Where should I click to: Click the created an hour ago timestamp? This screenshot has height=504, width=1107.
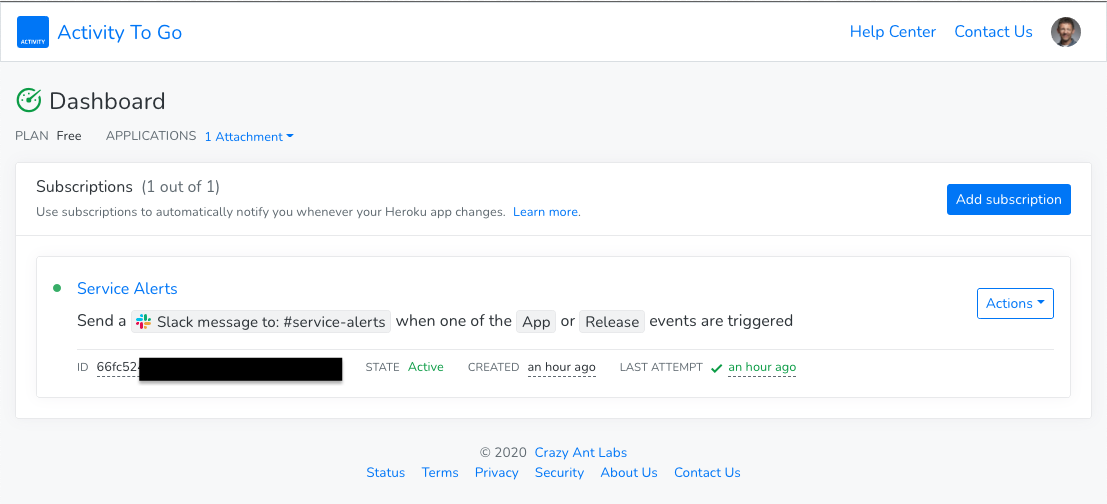pos(561,367)
